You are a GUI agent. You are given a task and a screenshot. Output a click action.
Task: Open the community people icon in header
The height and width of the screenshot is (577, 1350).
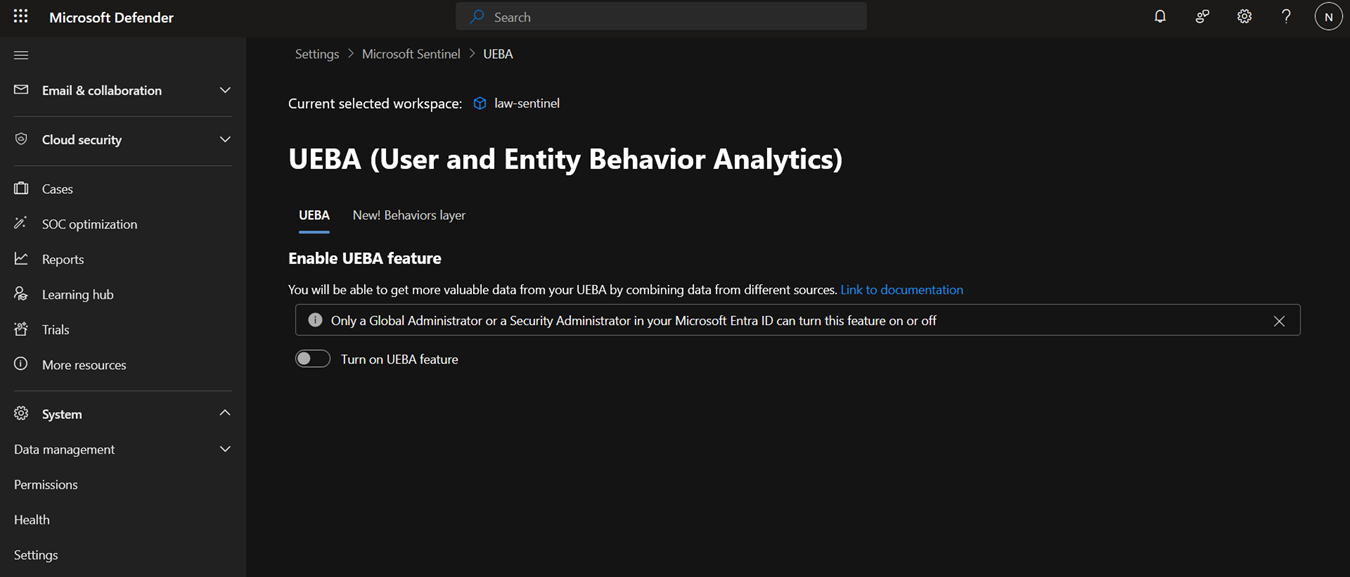click(1202, 17)
